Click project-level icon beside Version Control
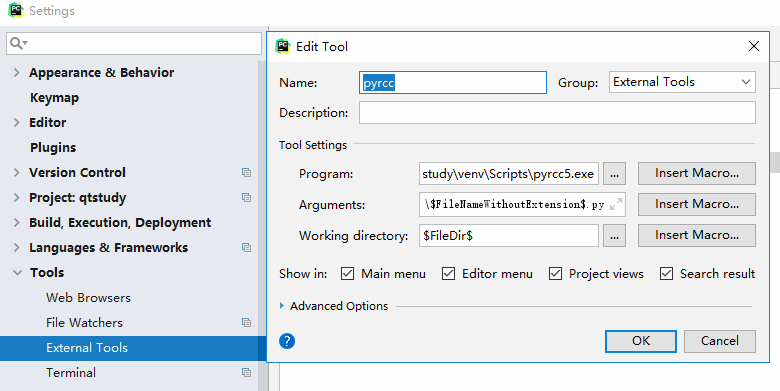Screen dimensions: 780x391 [246, 173]
